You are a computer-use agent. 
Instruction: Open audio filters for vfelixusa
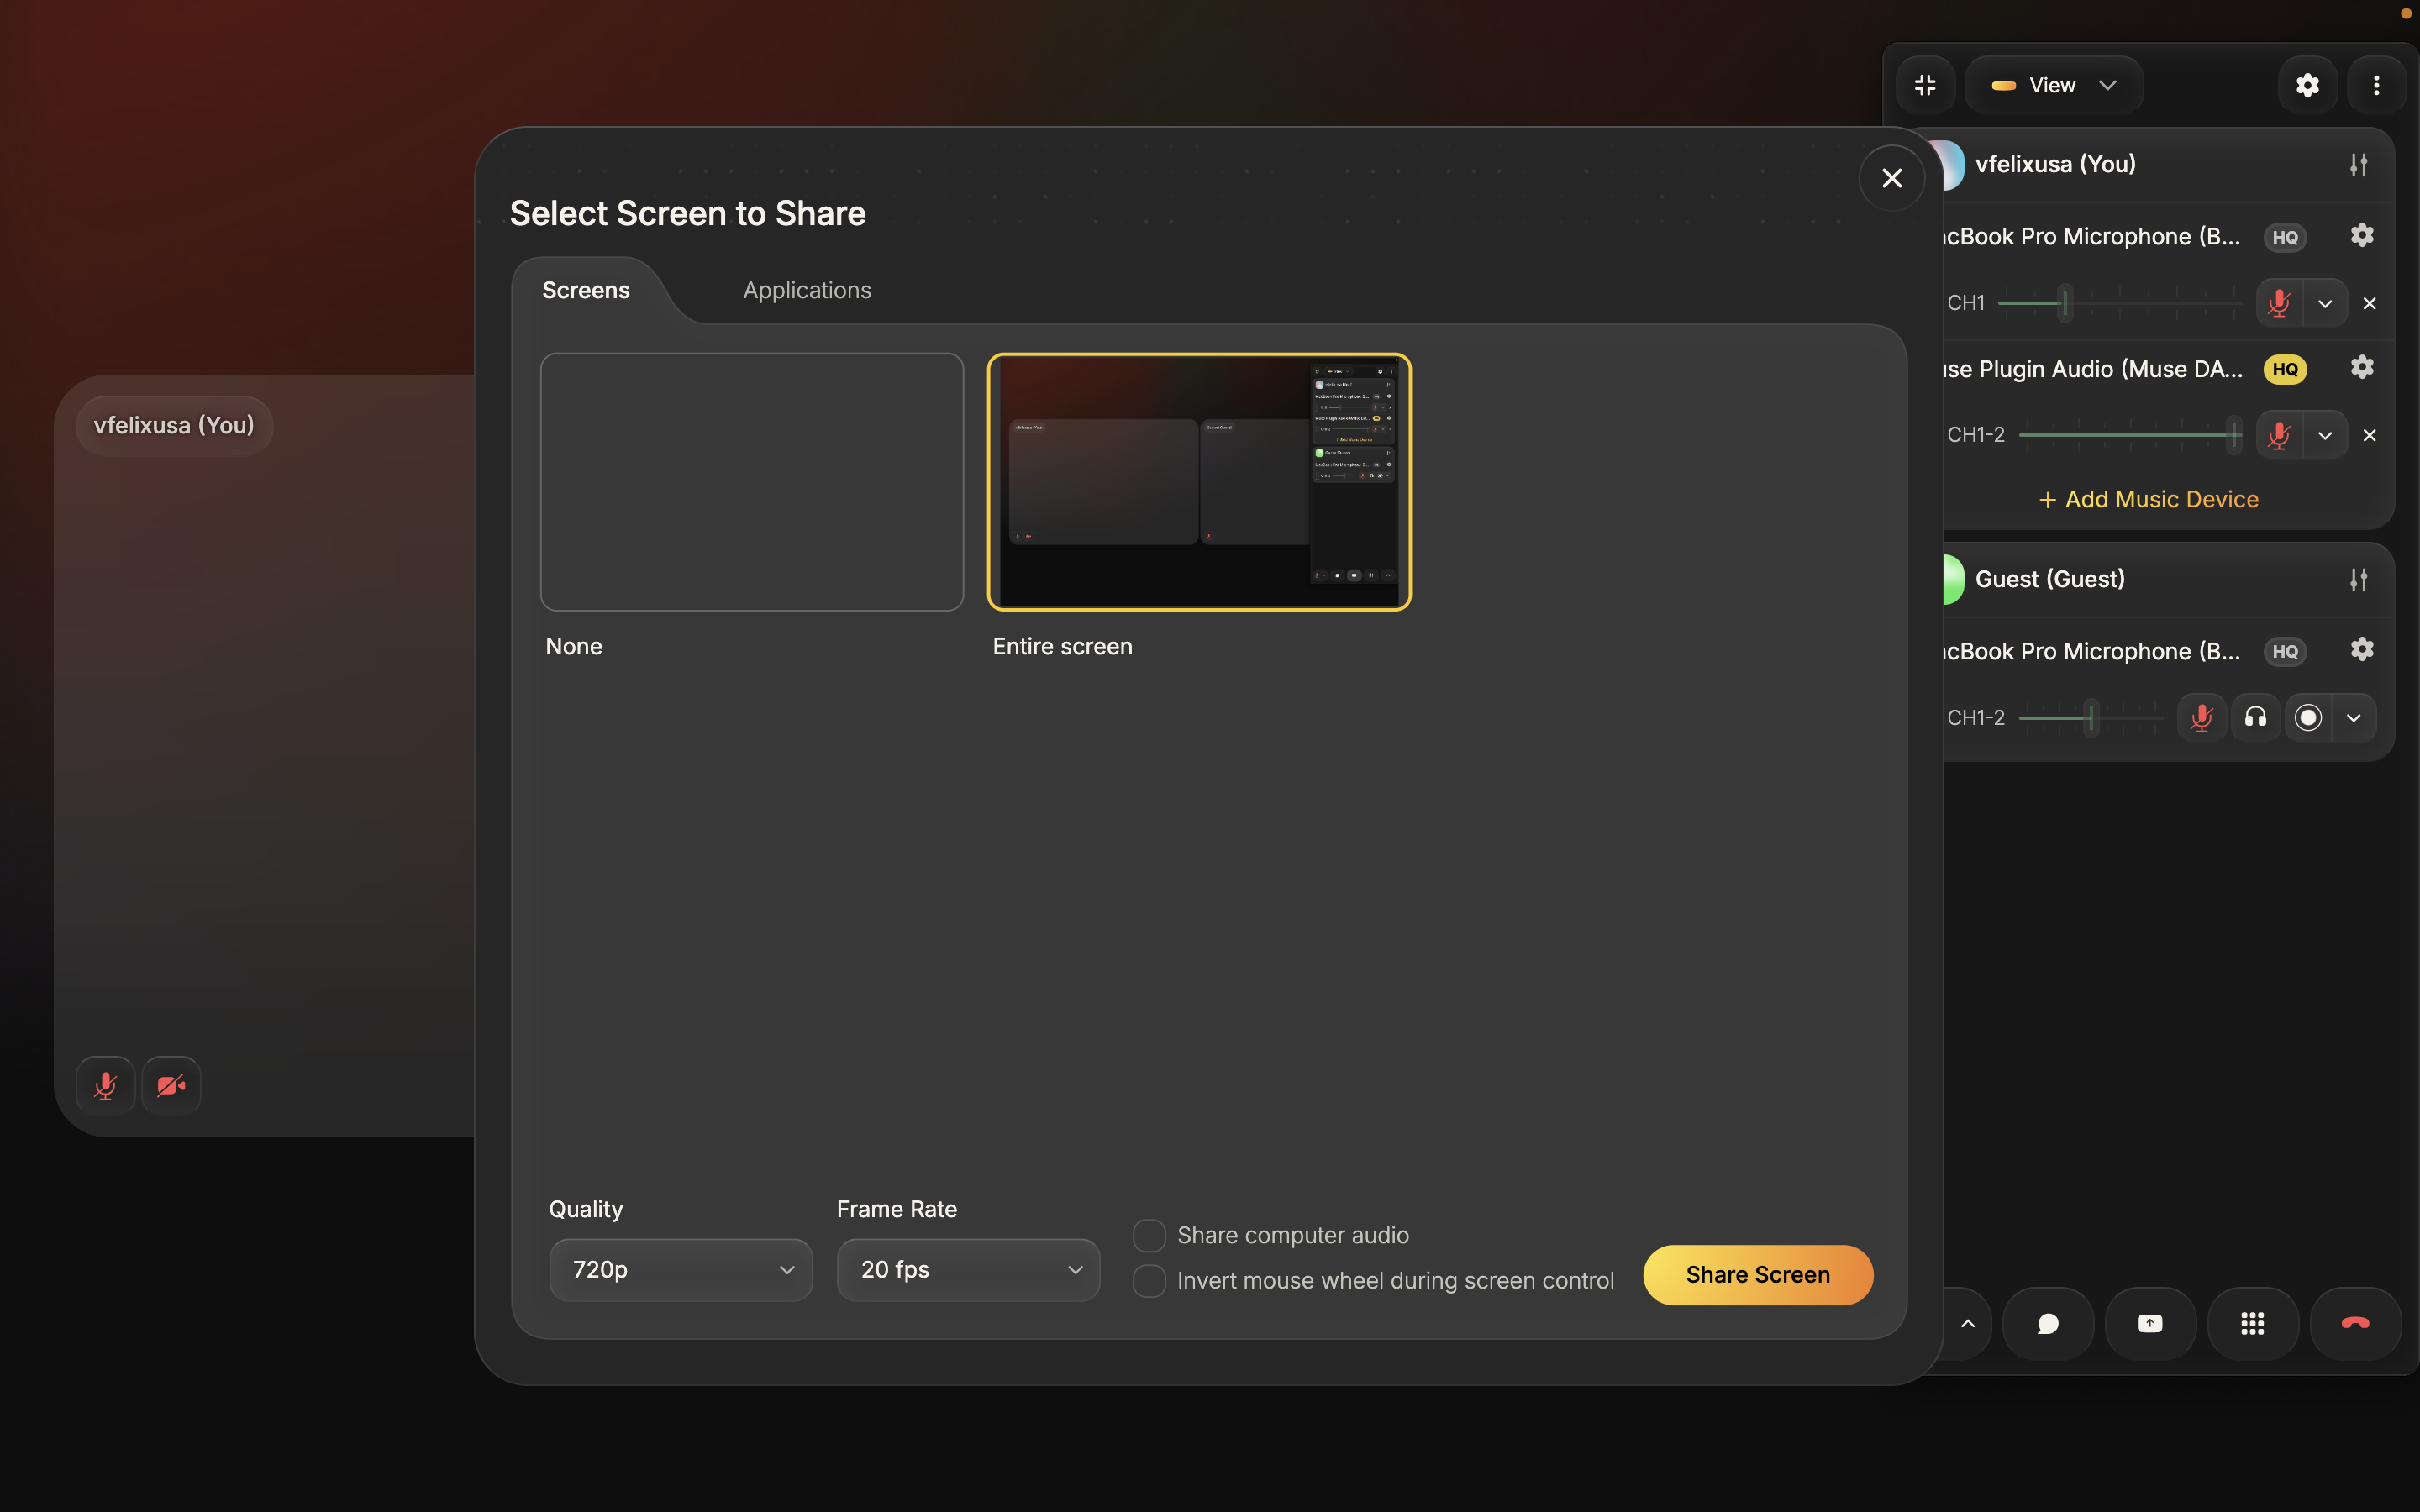2358,163
